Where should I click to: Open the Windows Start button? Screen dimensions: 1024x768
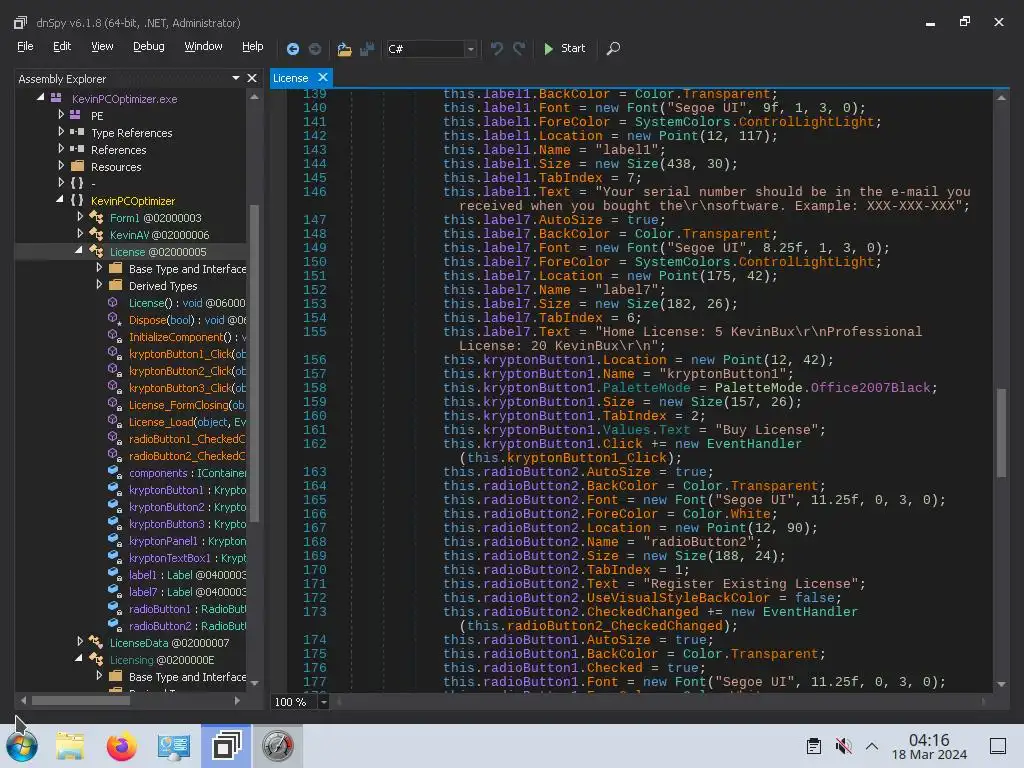(22, 746)
